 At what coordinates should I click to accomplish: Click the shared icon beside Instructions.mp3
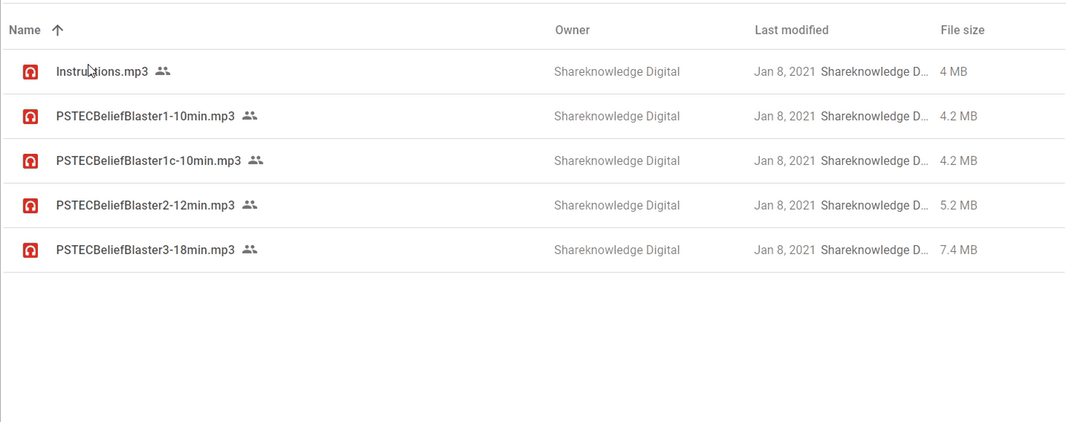click(162, 71)
